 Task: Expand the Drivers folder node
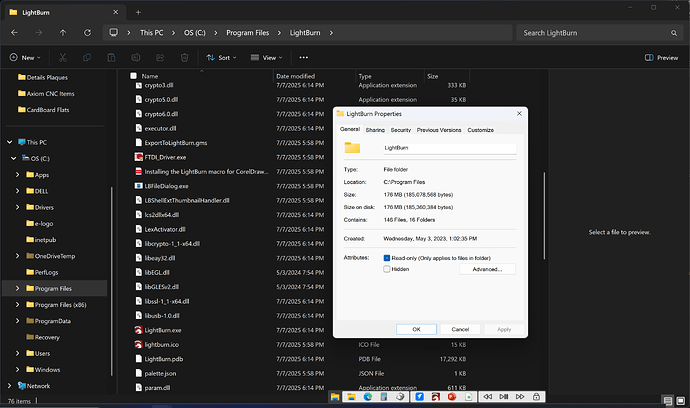(18, 207)
